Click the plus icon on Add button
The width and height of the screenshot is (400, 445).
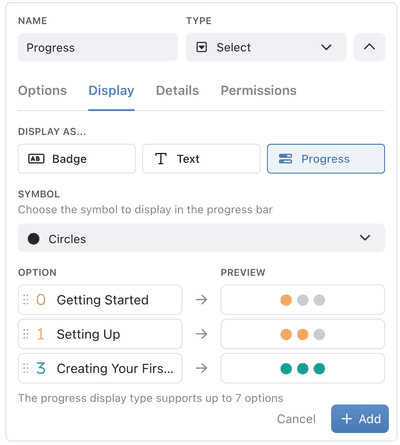click(x=347, y=419)
